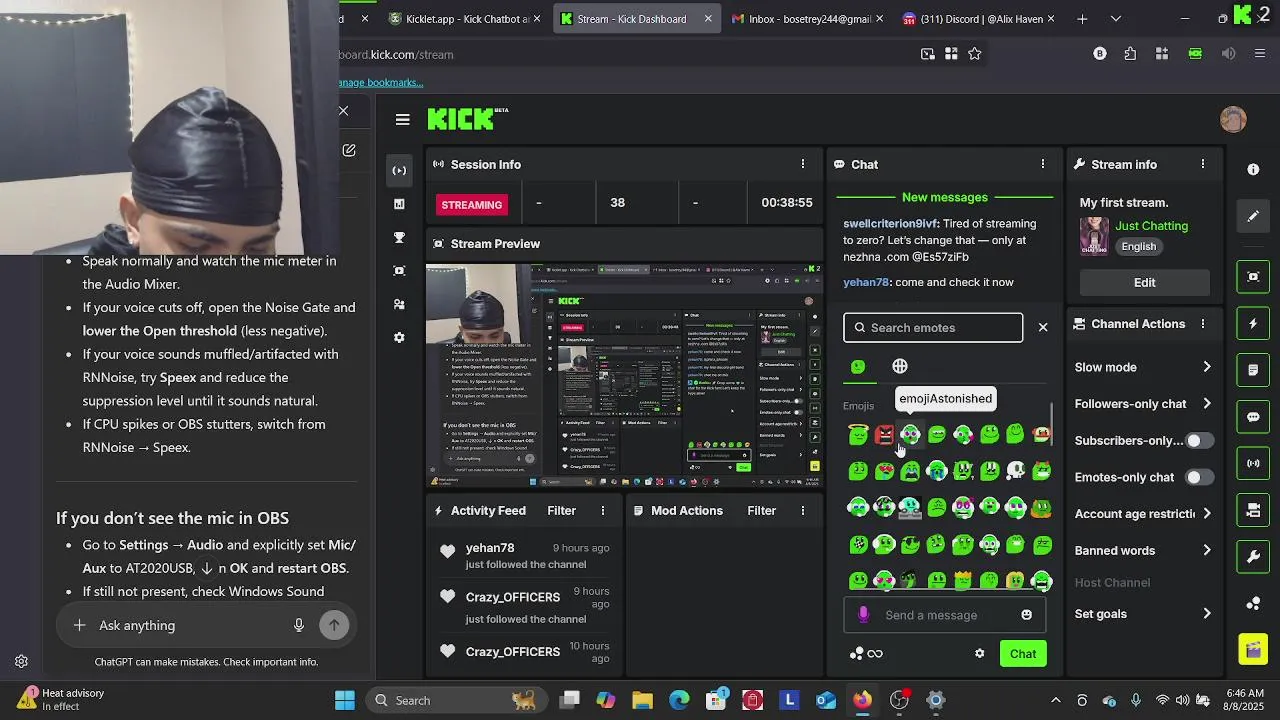The image size is (1280, 720).
Task: Pick the red angry emote
Action: (x=884, y=434)
